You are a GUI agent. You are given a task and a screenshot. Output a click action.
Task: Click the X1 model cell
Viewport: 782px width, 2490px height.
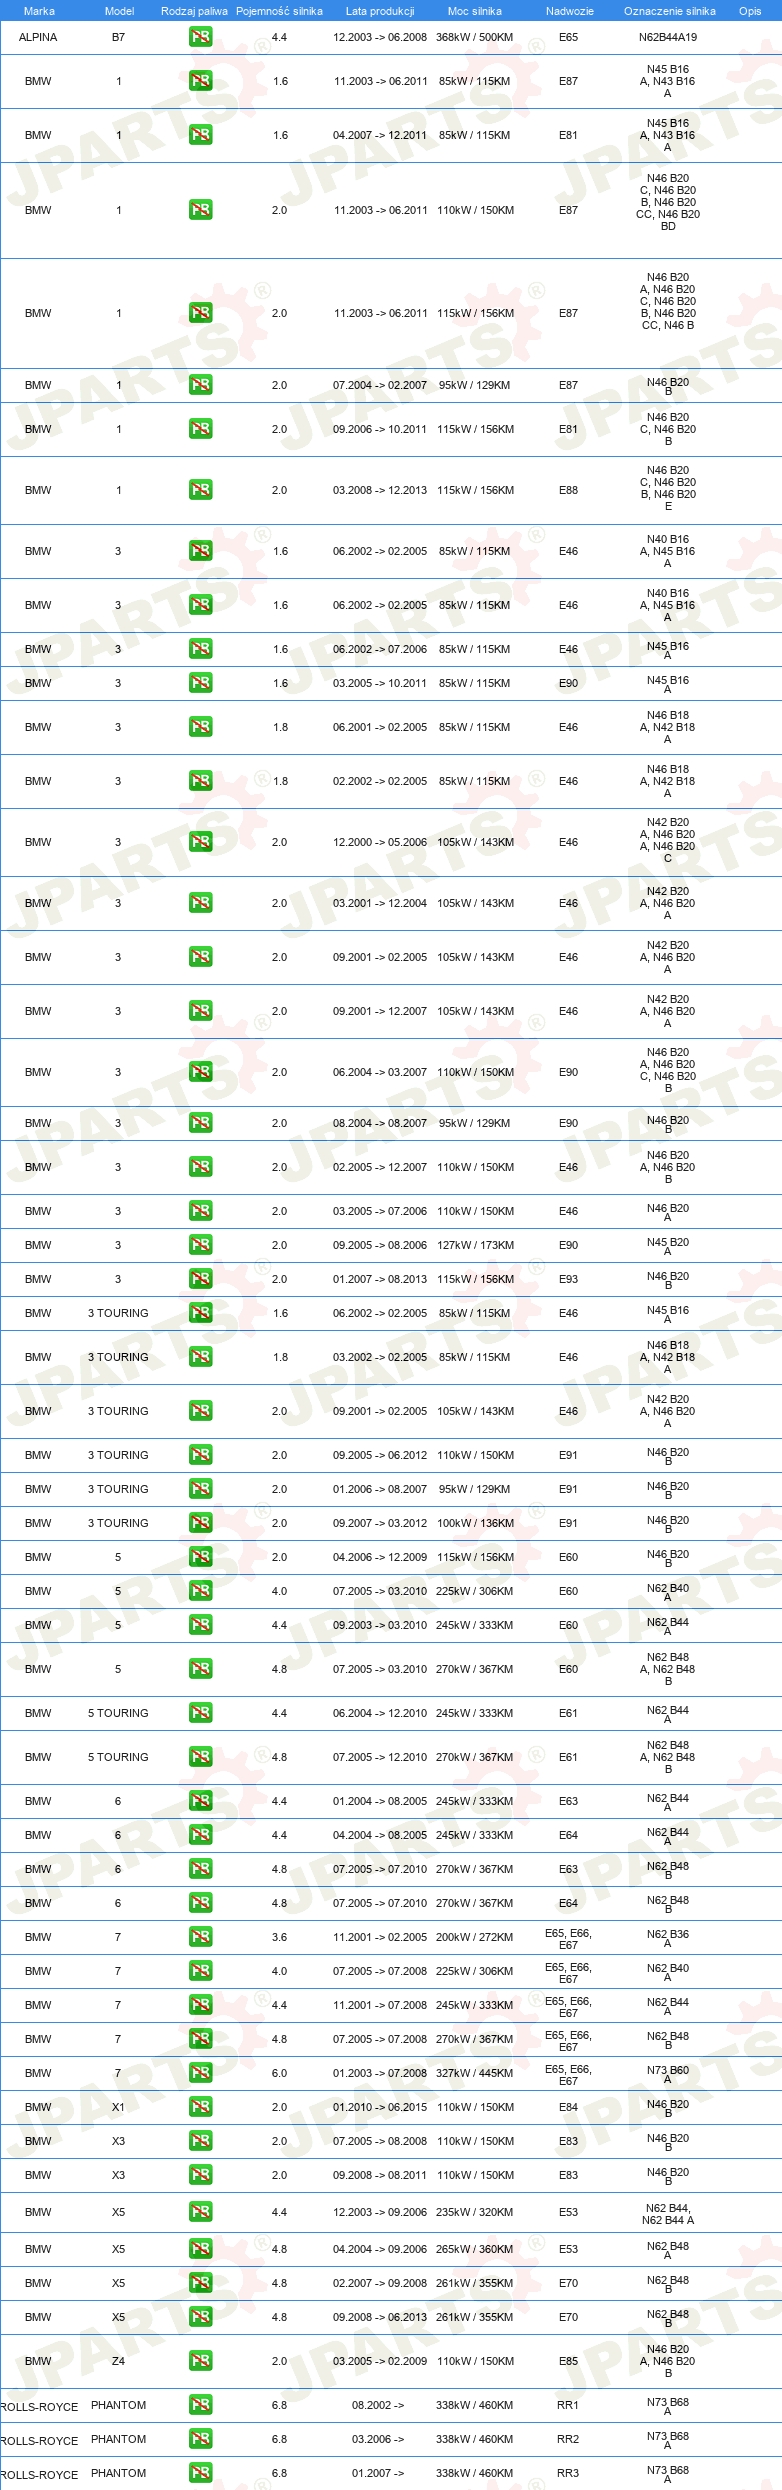click(118, 2107)
